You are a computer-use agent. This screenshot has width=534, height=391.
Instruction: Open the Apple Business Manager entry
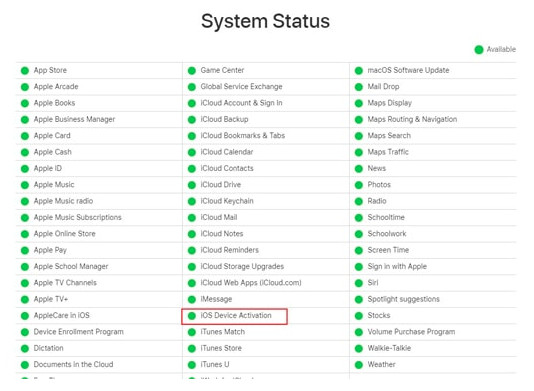coord(74,119)
